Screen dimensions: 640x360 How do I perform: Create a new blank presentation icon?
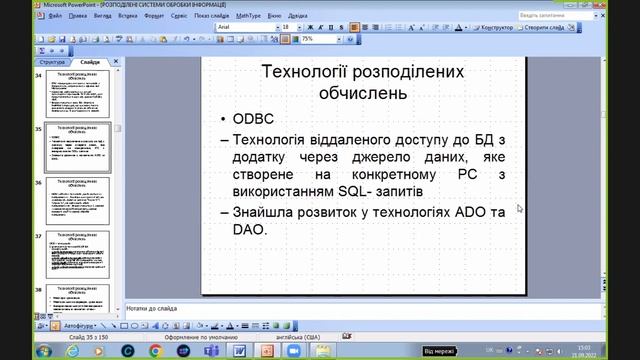pyautogui.click(x=41, y=39)
